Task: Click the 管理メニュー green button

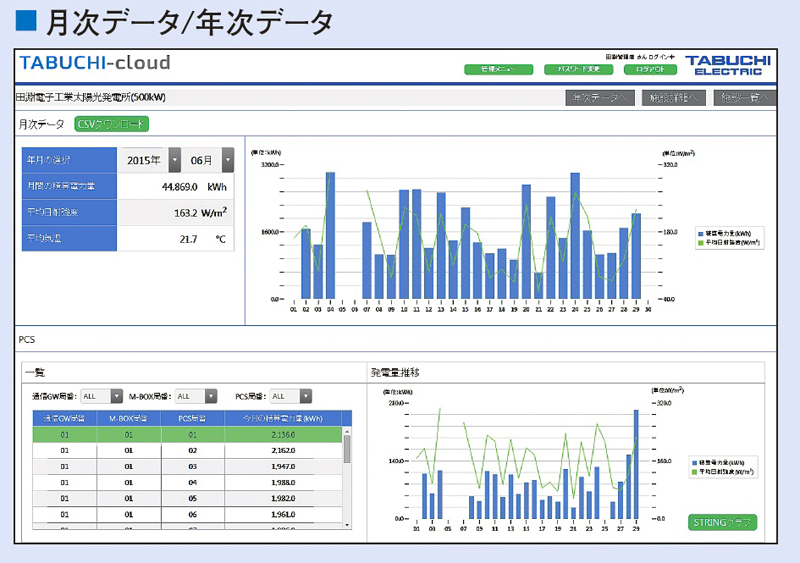Action: 498,69
